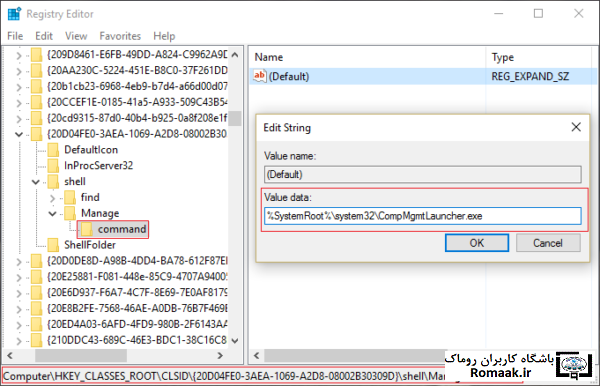Close the Edit String dialog

click(x=576, y=127)
